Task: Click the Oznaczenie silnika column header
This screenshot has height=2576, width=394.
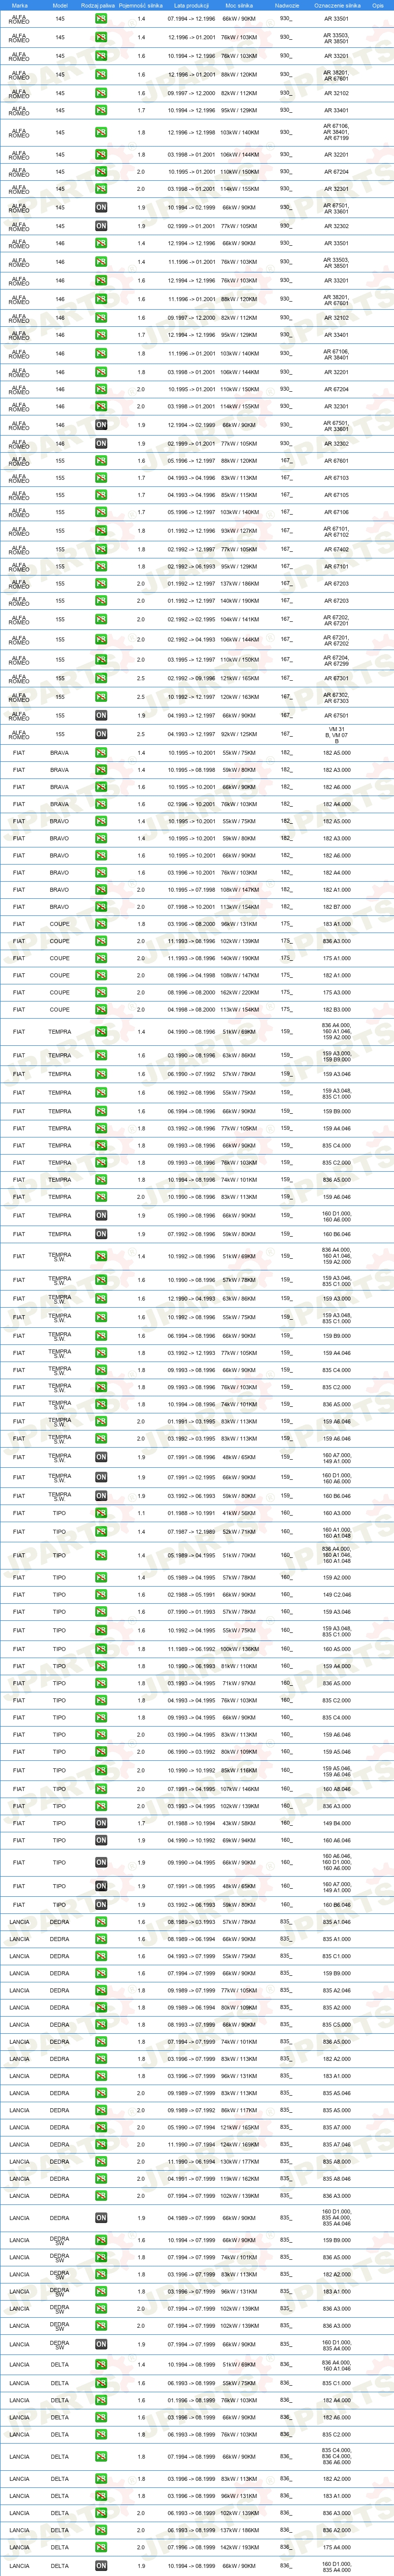Action: (336, 5)
